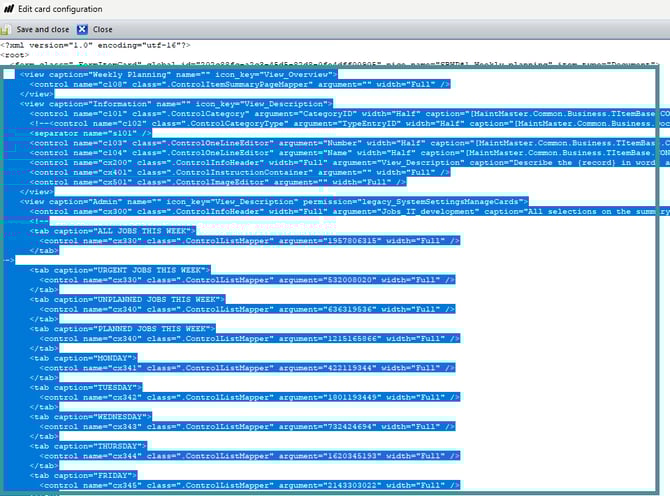The height and width of the screenshot is (496, 670).
Task: Click the control line with argument "1957806315"
Action: point(250,241)
